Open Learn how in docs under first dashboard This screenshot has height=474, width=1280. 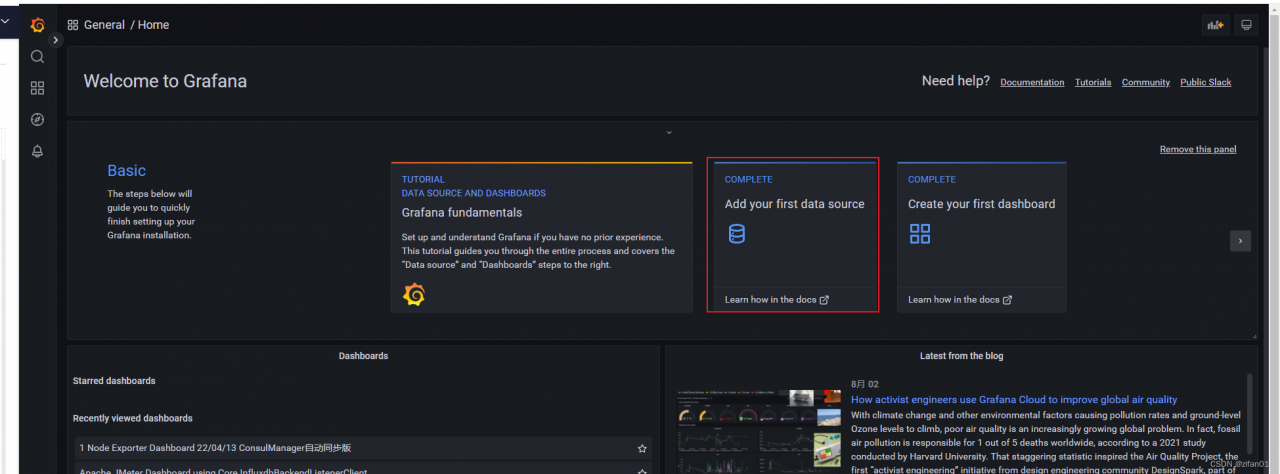pos(960,299)
